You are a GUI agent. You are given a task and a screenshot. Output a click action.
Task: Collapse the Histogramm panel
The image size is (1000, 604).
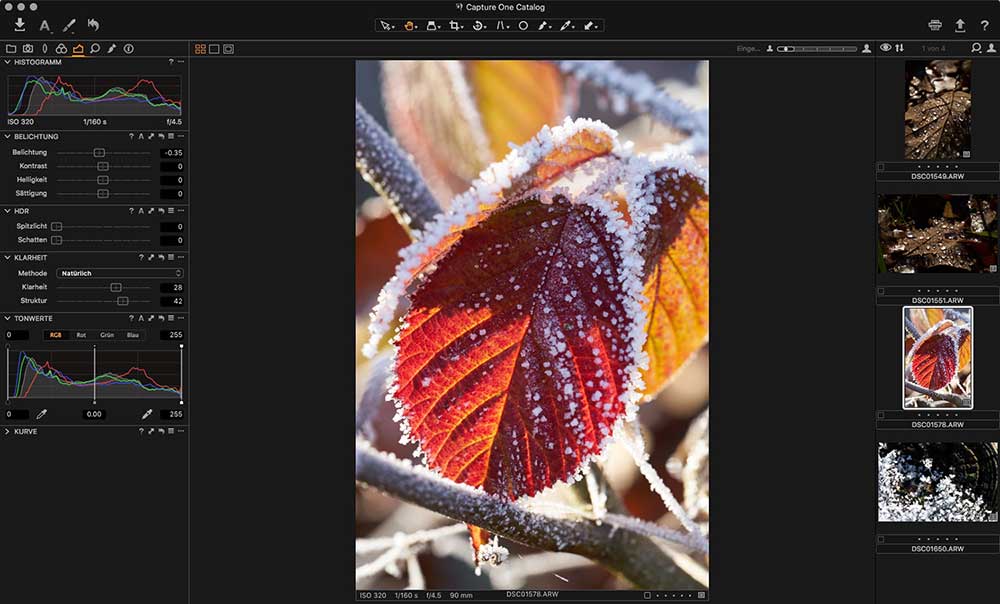7,62
